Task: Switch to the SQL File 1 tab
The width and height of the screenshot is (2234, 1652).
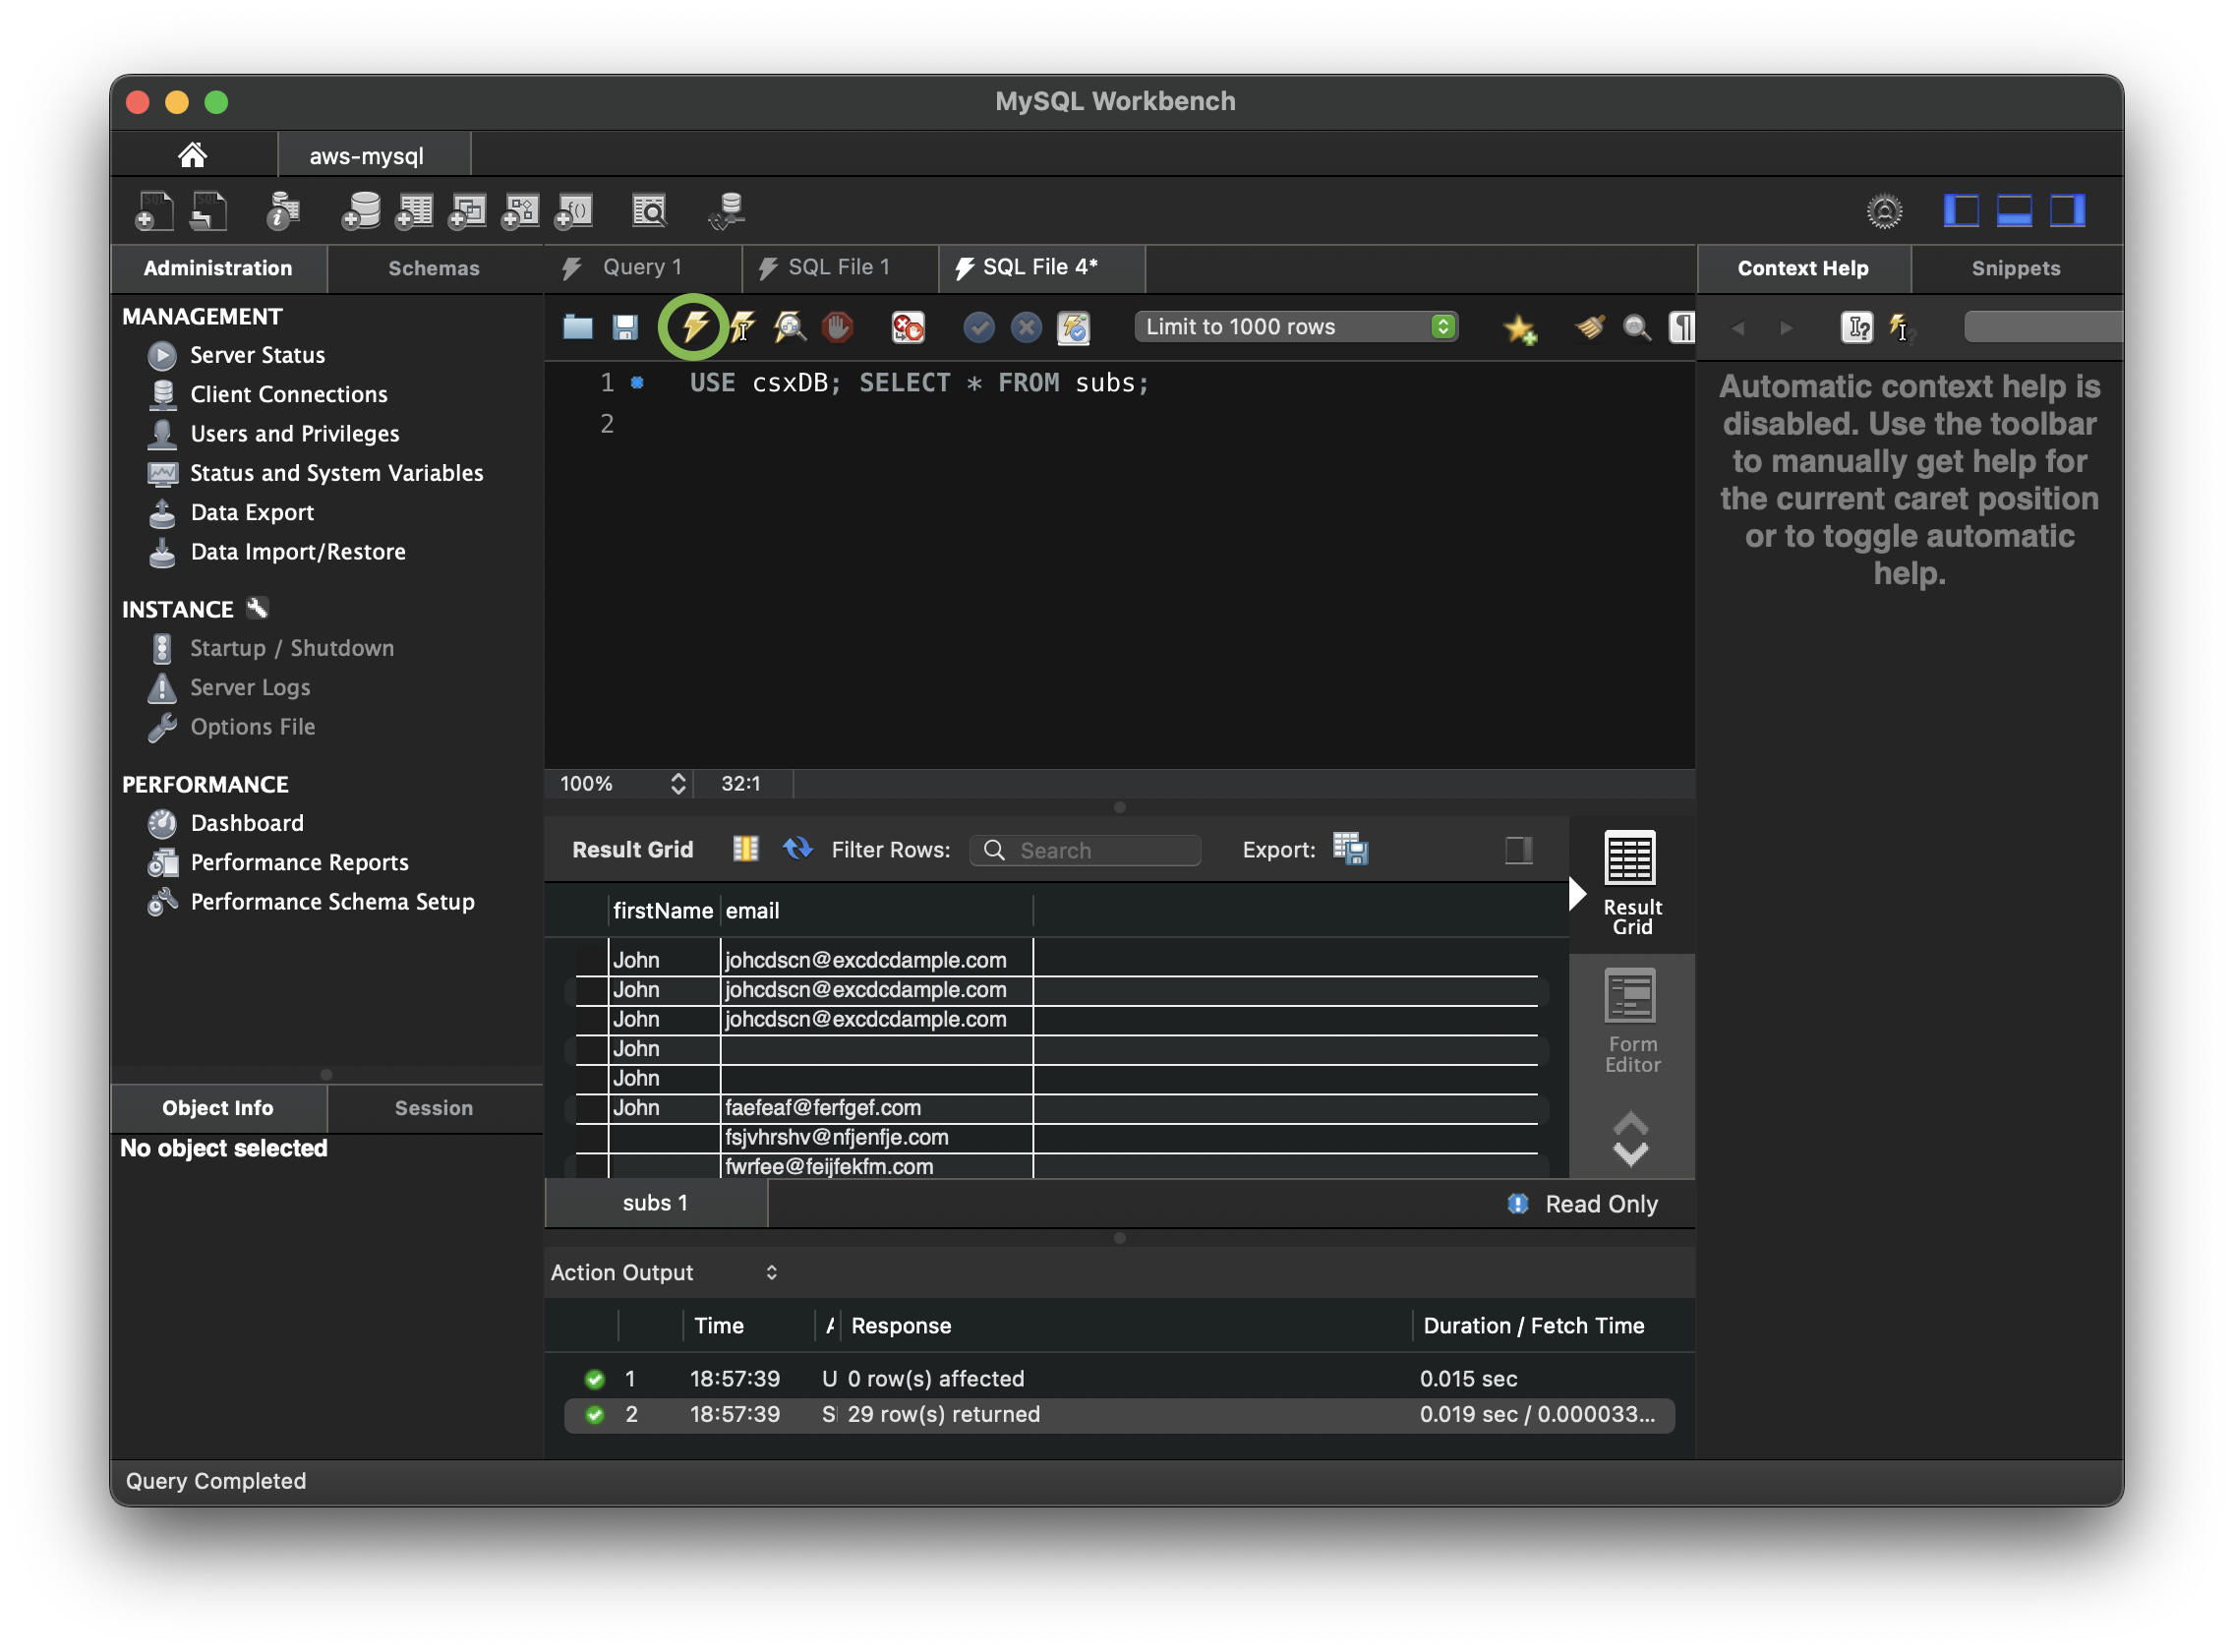Action: coord(838,267)
